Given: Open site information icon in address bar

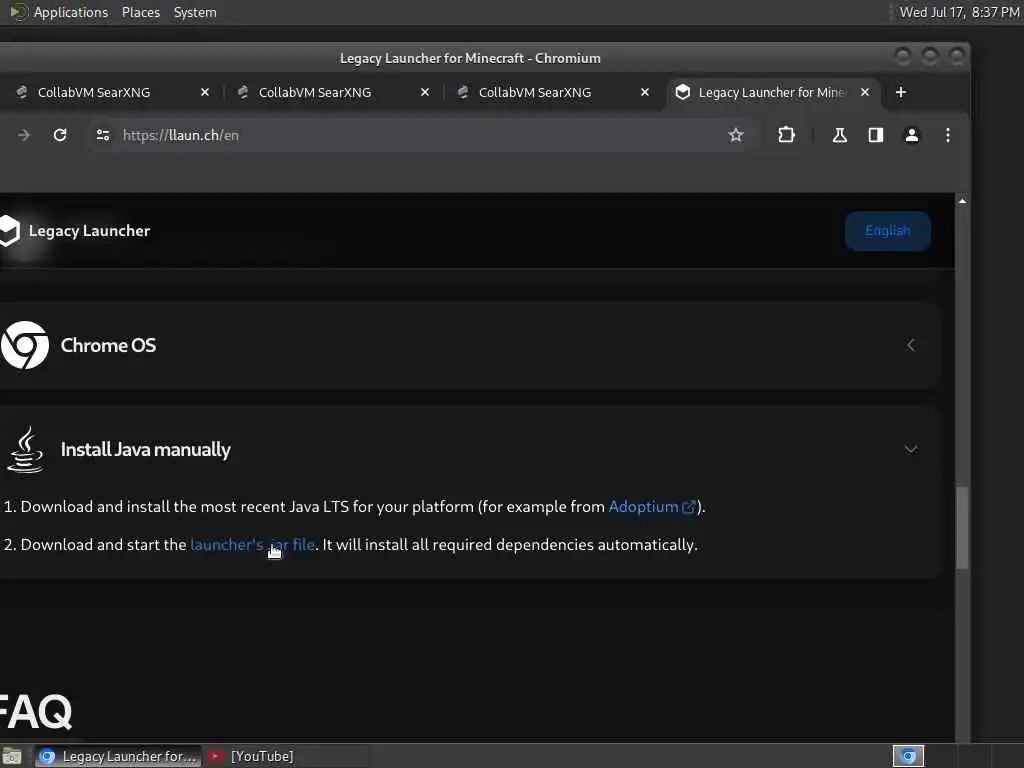Looking at the screenshot, I should pyautogui.click(x=103, y=135).
